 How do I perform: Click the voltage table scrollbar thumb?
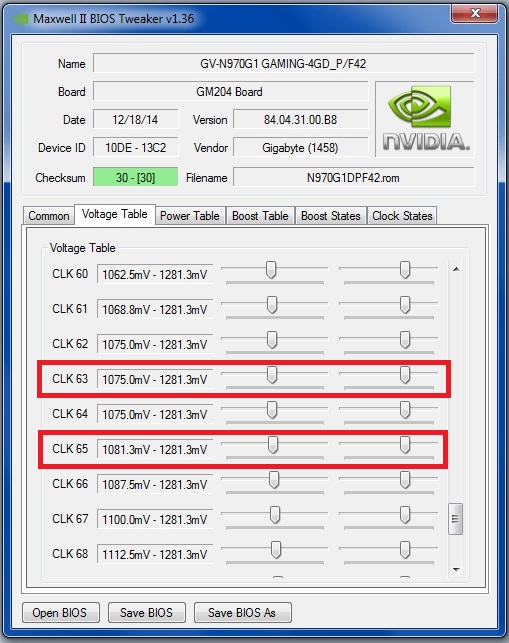coord(456,519)
